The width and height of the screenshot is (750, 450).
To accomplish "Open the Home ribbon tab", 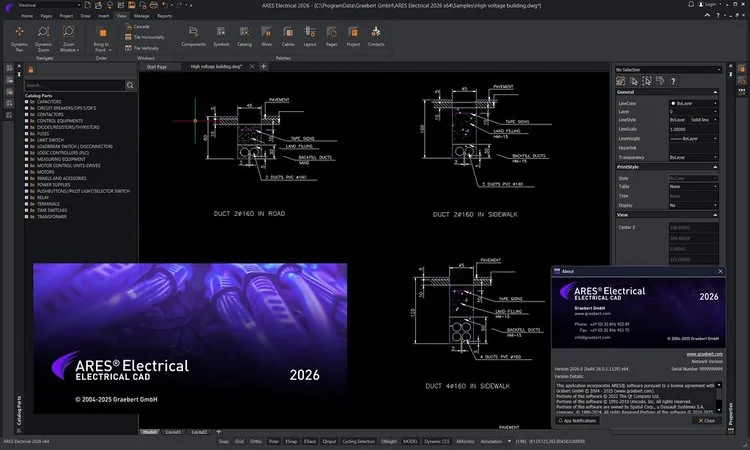I will 27,16.
